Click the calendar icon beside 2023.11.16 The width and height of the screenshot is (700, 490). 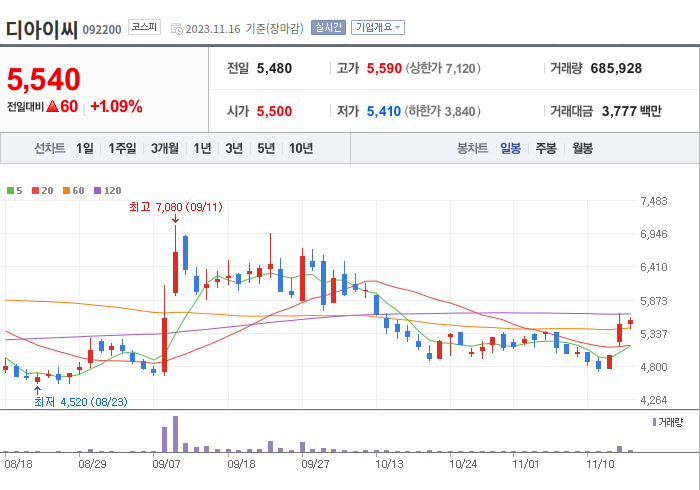[177, 29]
